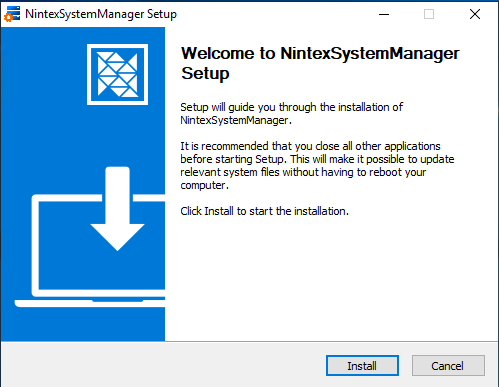Click the disabled maximize window button
This screenshot has width=499, height=387.
pos(429,14)
